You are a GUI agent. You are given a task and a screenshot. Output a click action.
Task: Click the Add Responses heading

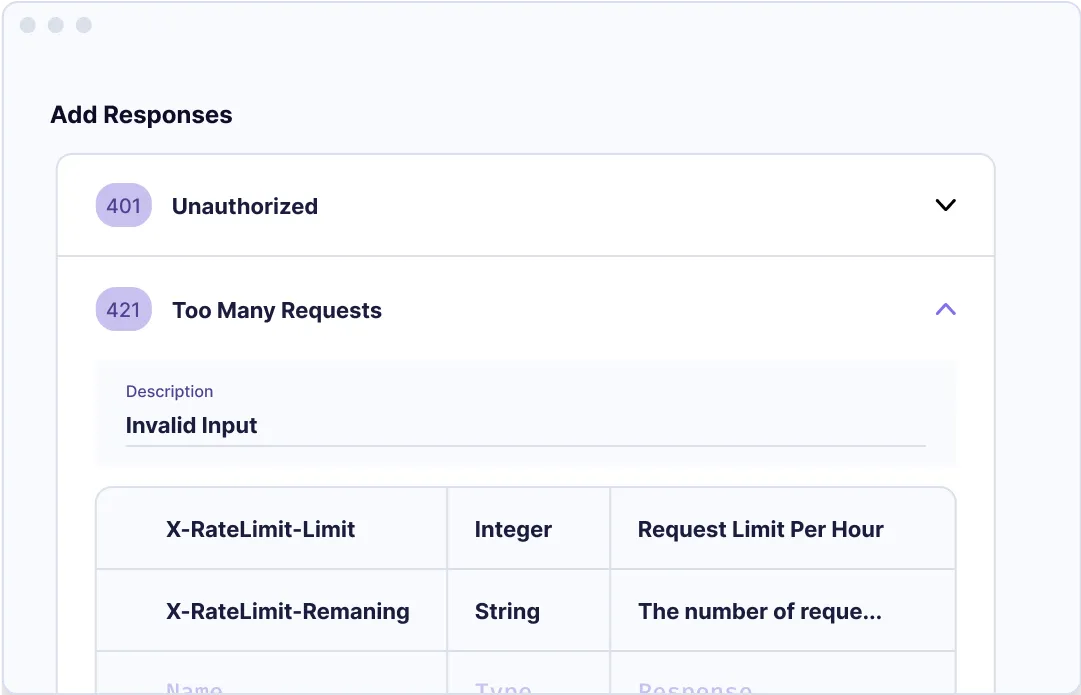click(141, 115)
